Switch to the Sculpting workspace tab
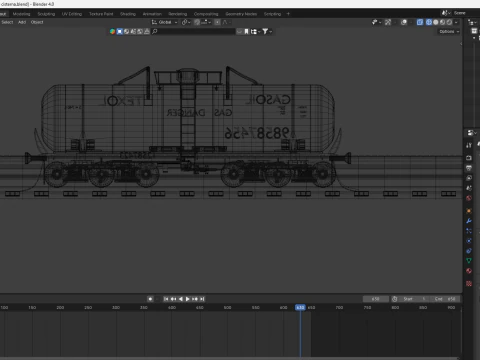Image resolution: width=480 pixels, height=360 pixels. [x=46, y=14]
